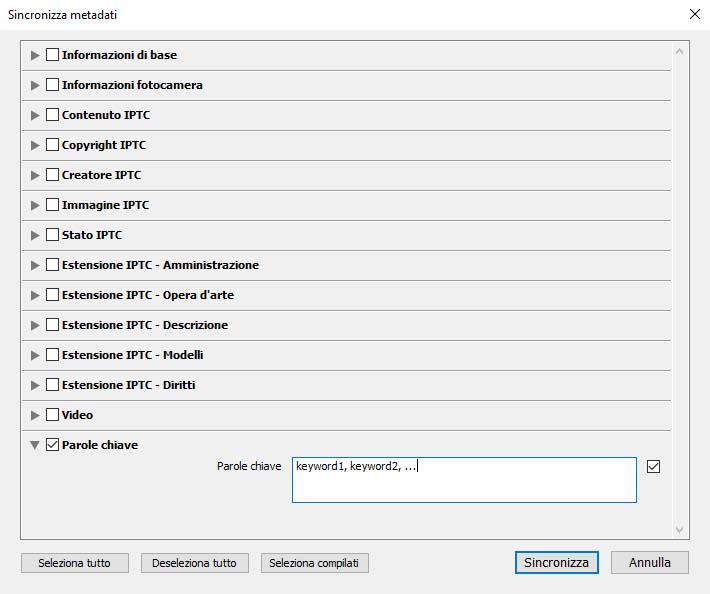Toggle checkbox right of keywords field
Viewport: 710px width, 594px height.
point(654,467)
